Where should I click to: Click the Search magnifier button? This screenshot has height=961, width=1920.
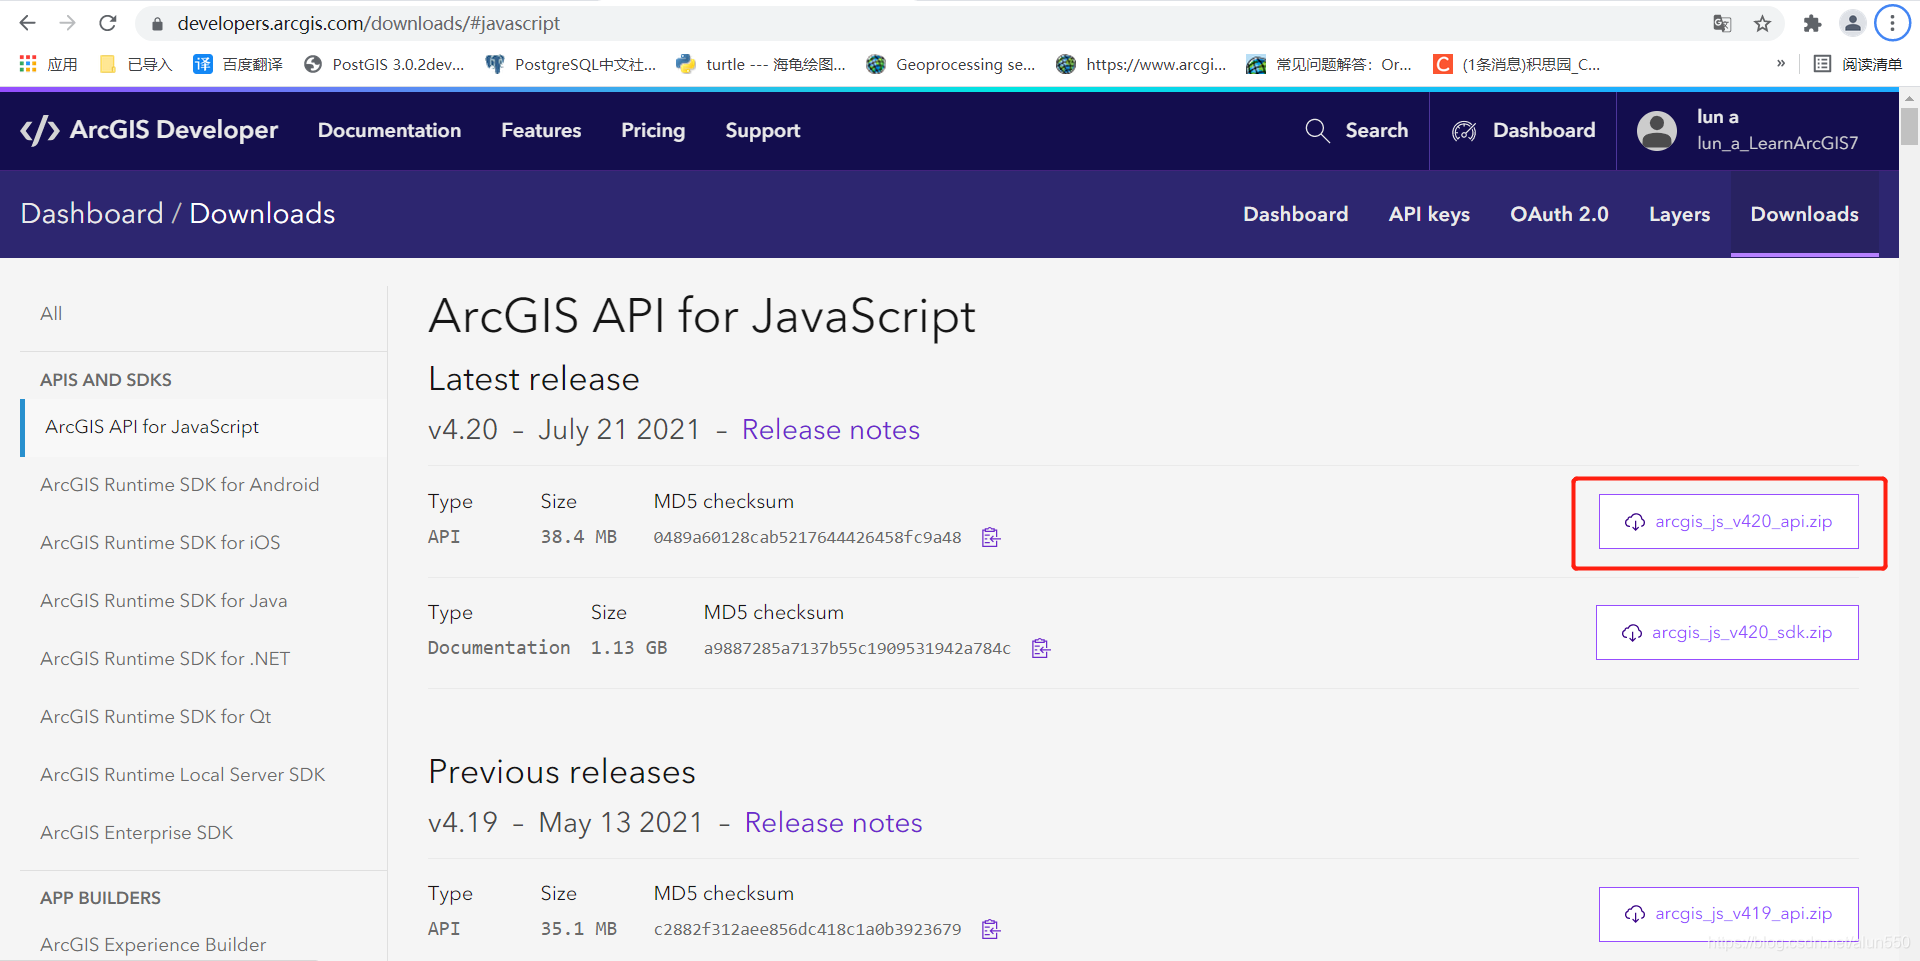pyautogui.click(x=1356, y=130)
